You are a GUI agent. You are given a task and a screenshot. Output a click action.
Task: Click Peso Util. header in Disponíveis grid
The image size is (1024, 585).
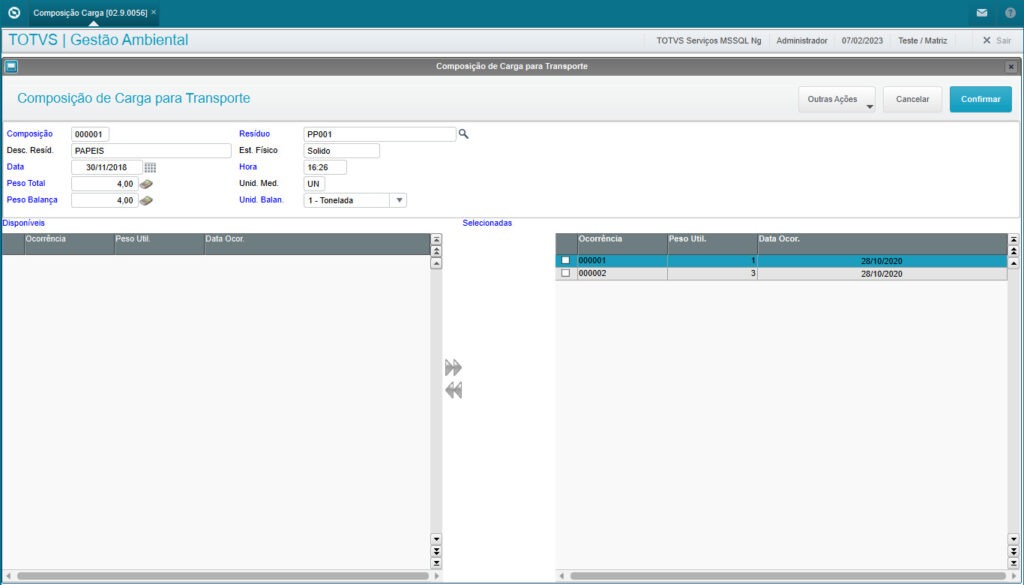(x=160, y=244)
